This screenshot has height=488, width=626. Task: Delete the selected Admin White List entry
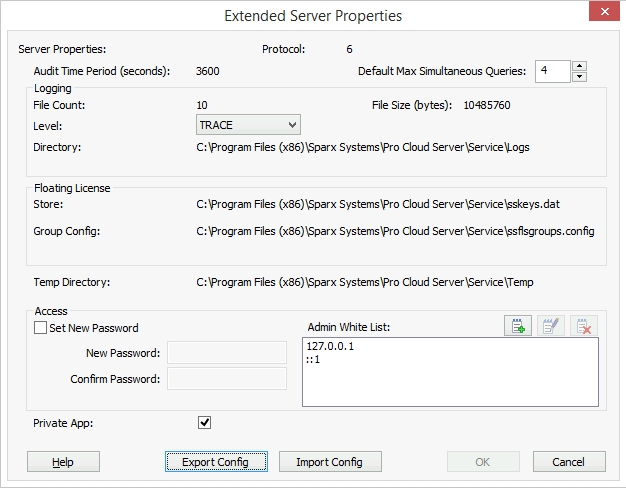pos(585,325)
